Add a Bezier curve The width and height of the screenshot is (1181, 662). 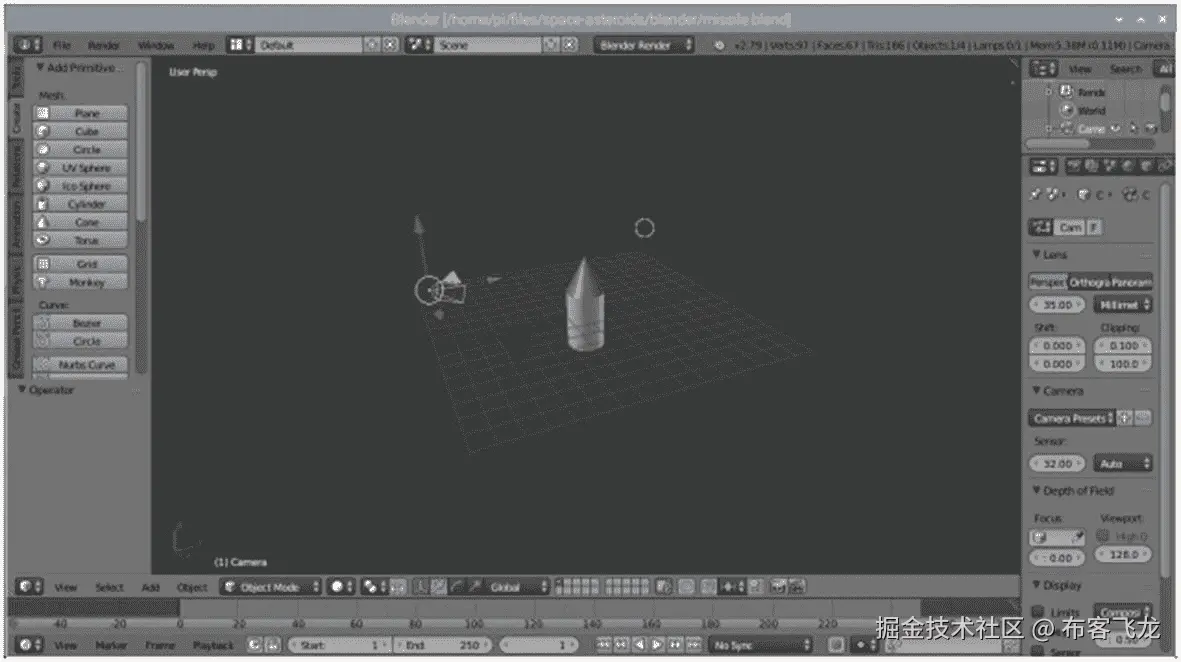[x=80, y=323]
